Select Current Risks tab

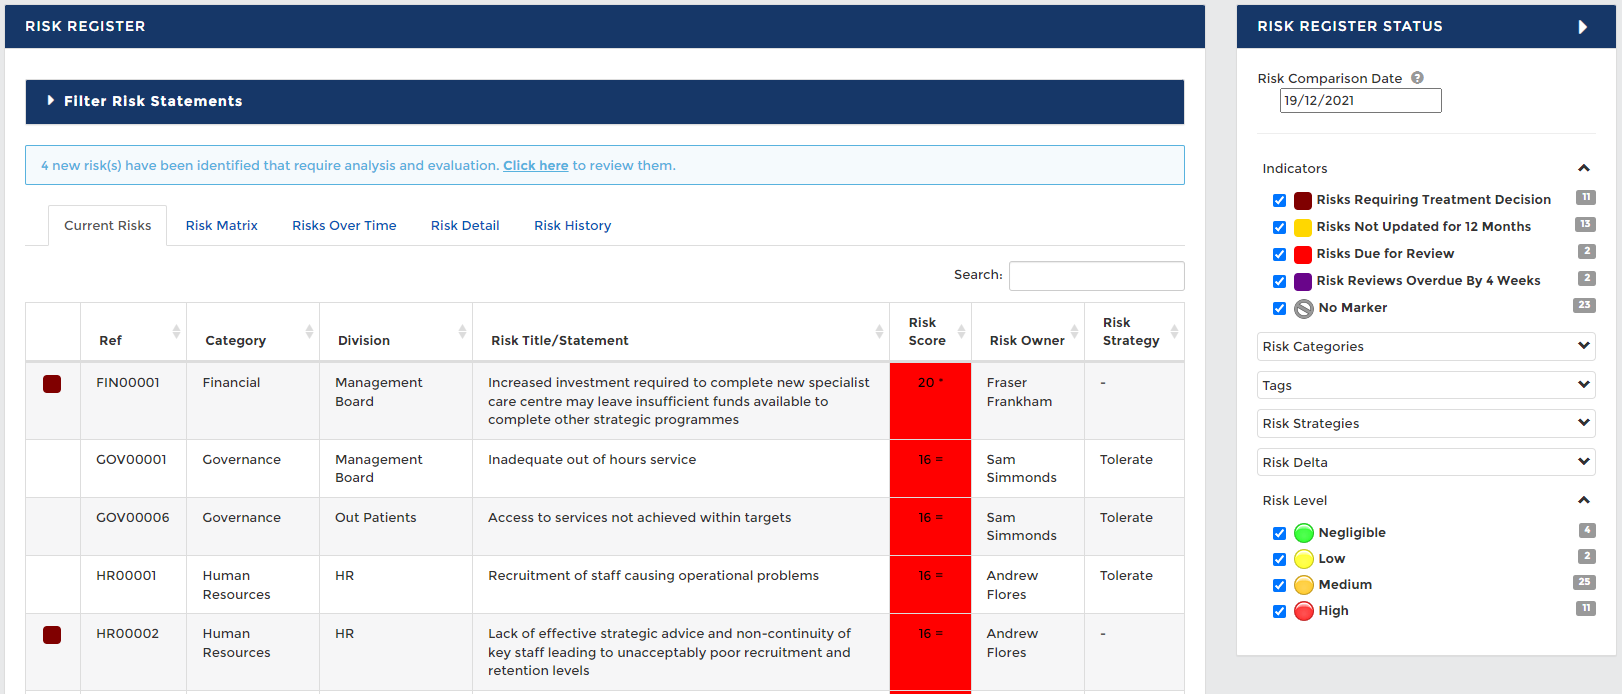click(x=108, y=226)
